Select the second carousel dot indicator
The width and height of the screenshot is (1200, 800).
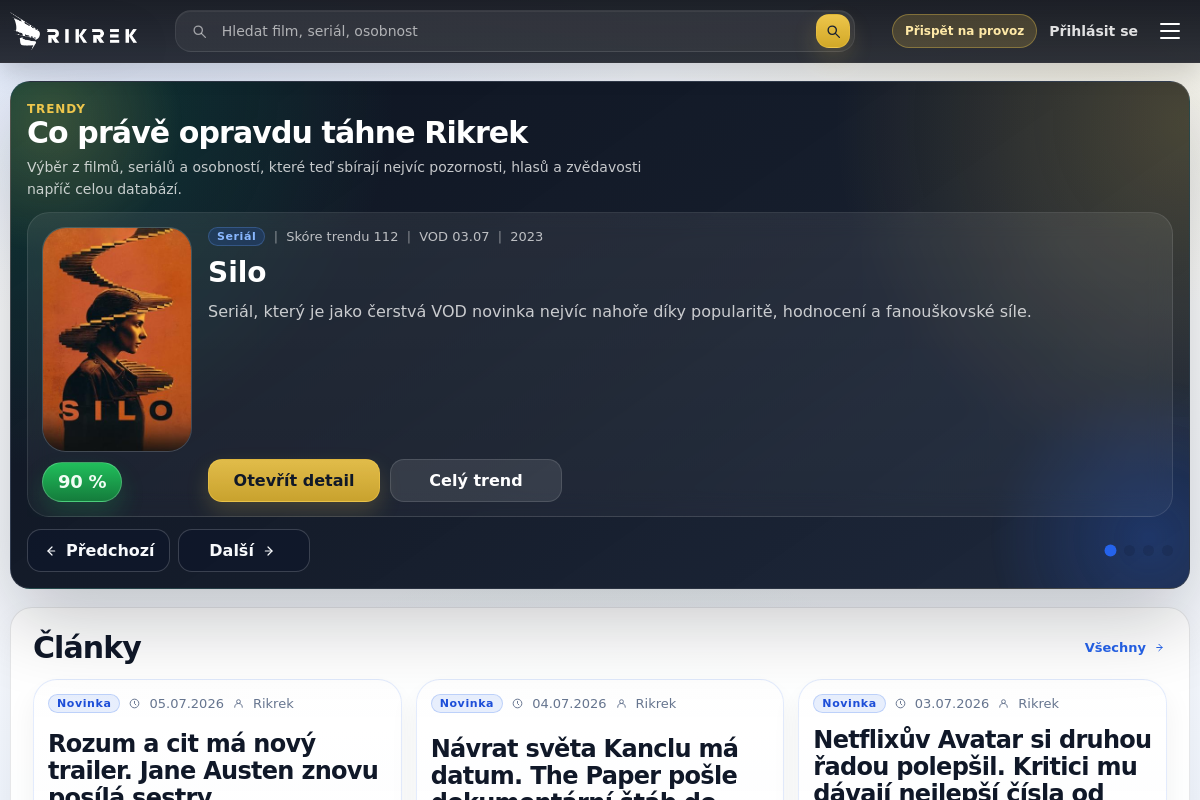click(1130, 550)
